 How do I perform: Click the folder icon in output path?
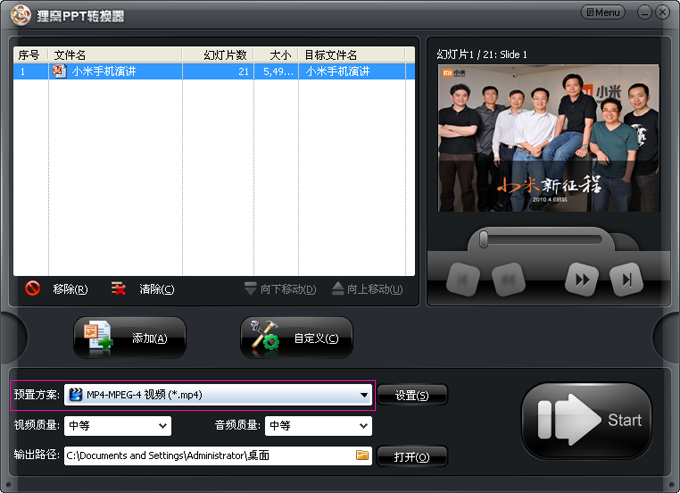[x=362, y=455]
